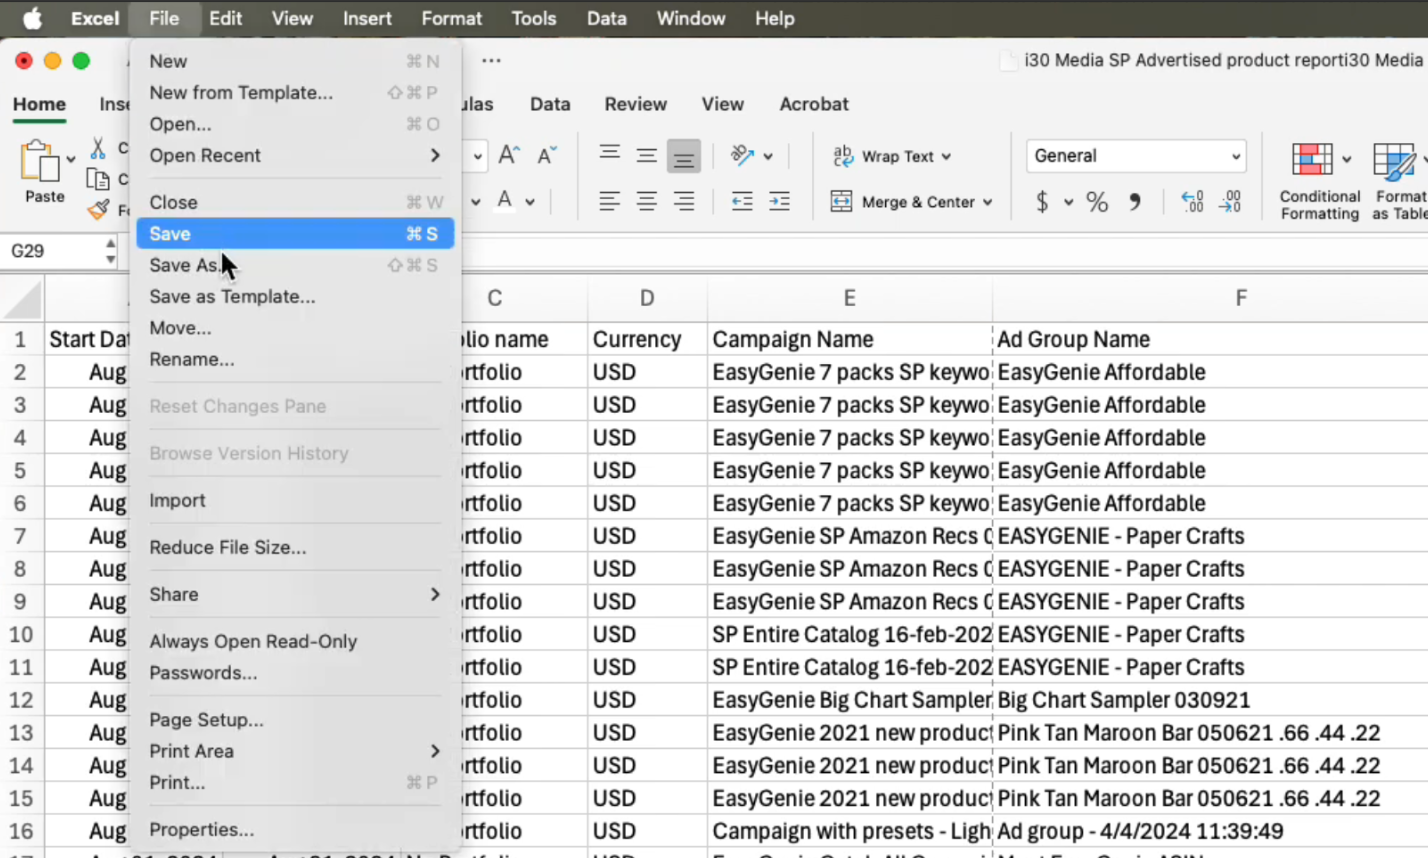Viewport: 1428px width, 858px height.
Task: Decrease font size with the smaller A icon
Action: point(546,155)
